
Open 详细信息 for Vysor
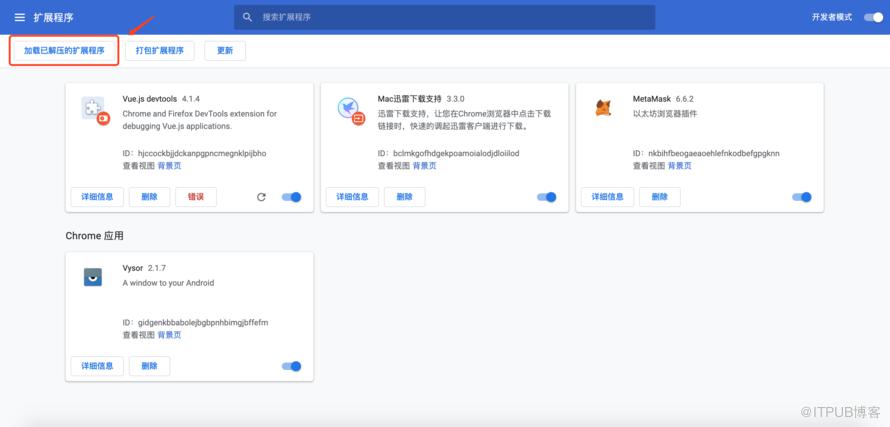pyautogui.click(x=97, y=366)
